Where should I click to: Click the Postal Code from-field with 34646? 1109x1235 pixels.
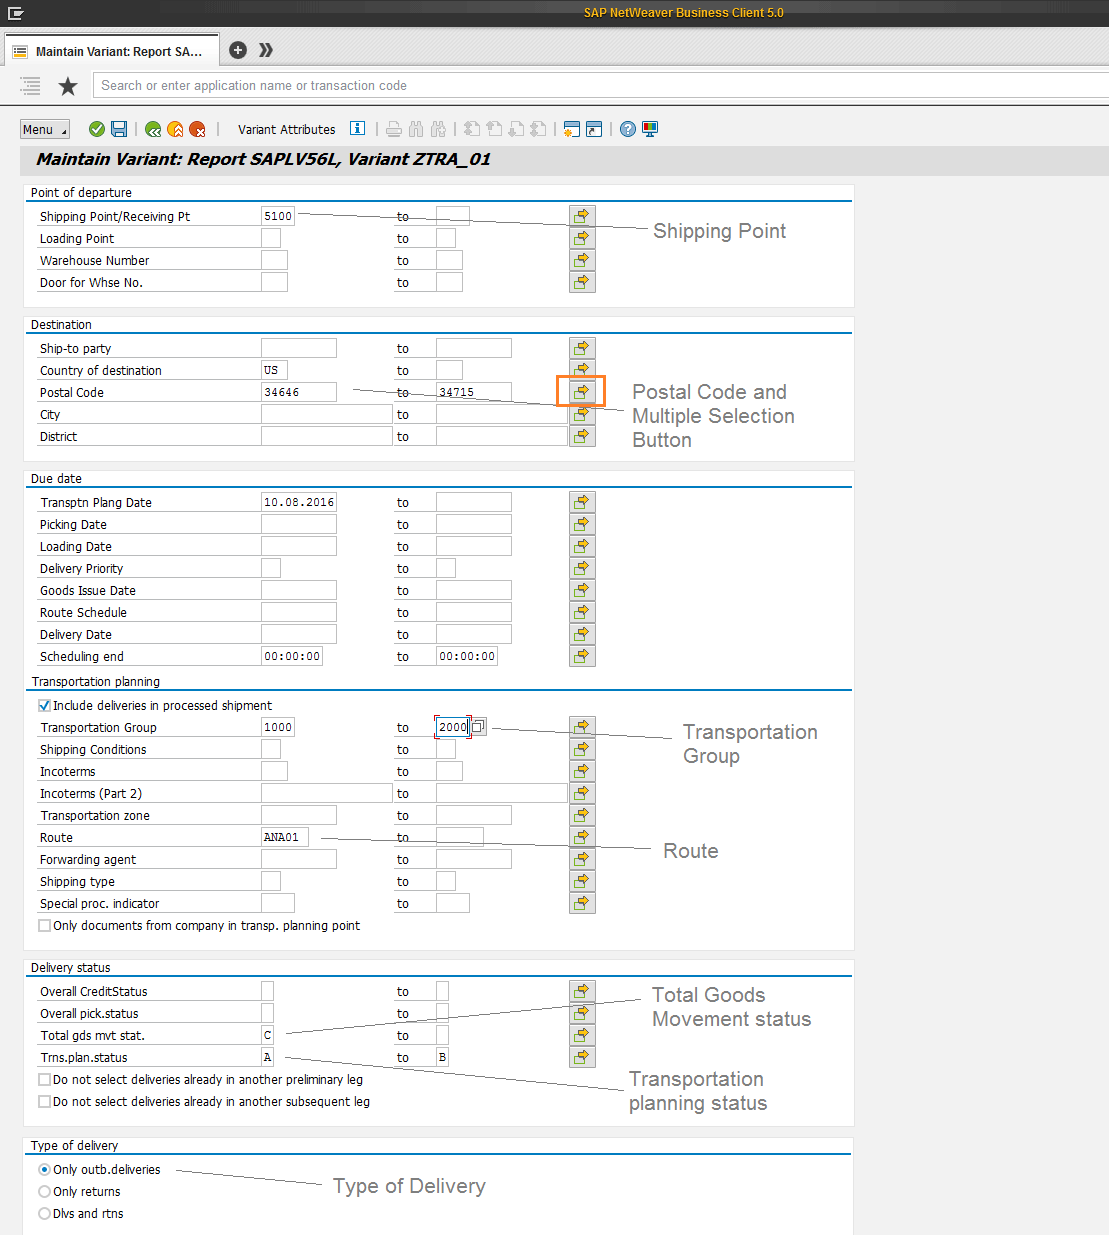(299, 392)
